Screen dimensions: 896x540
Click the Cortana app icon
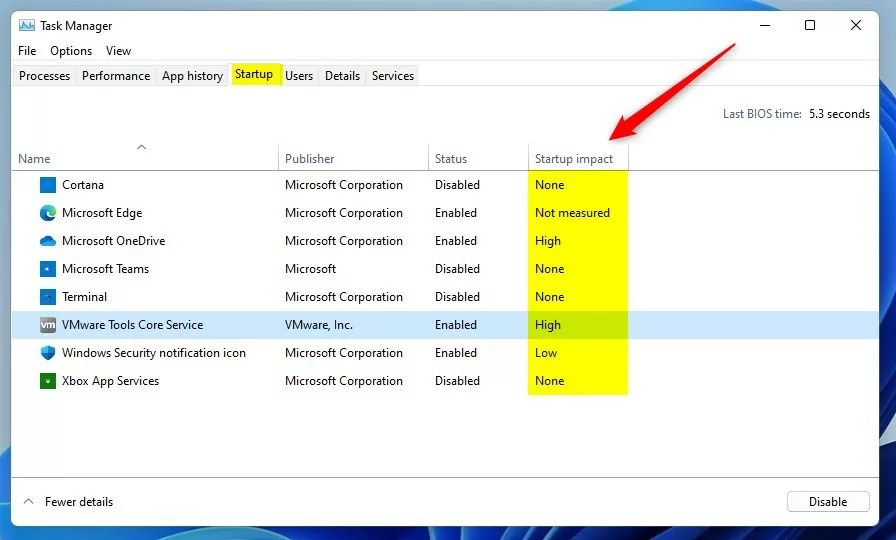point(48,185)
